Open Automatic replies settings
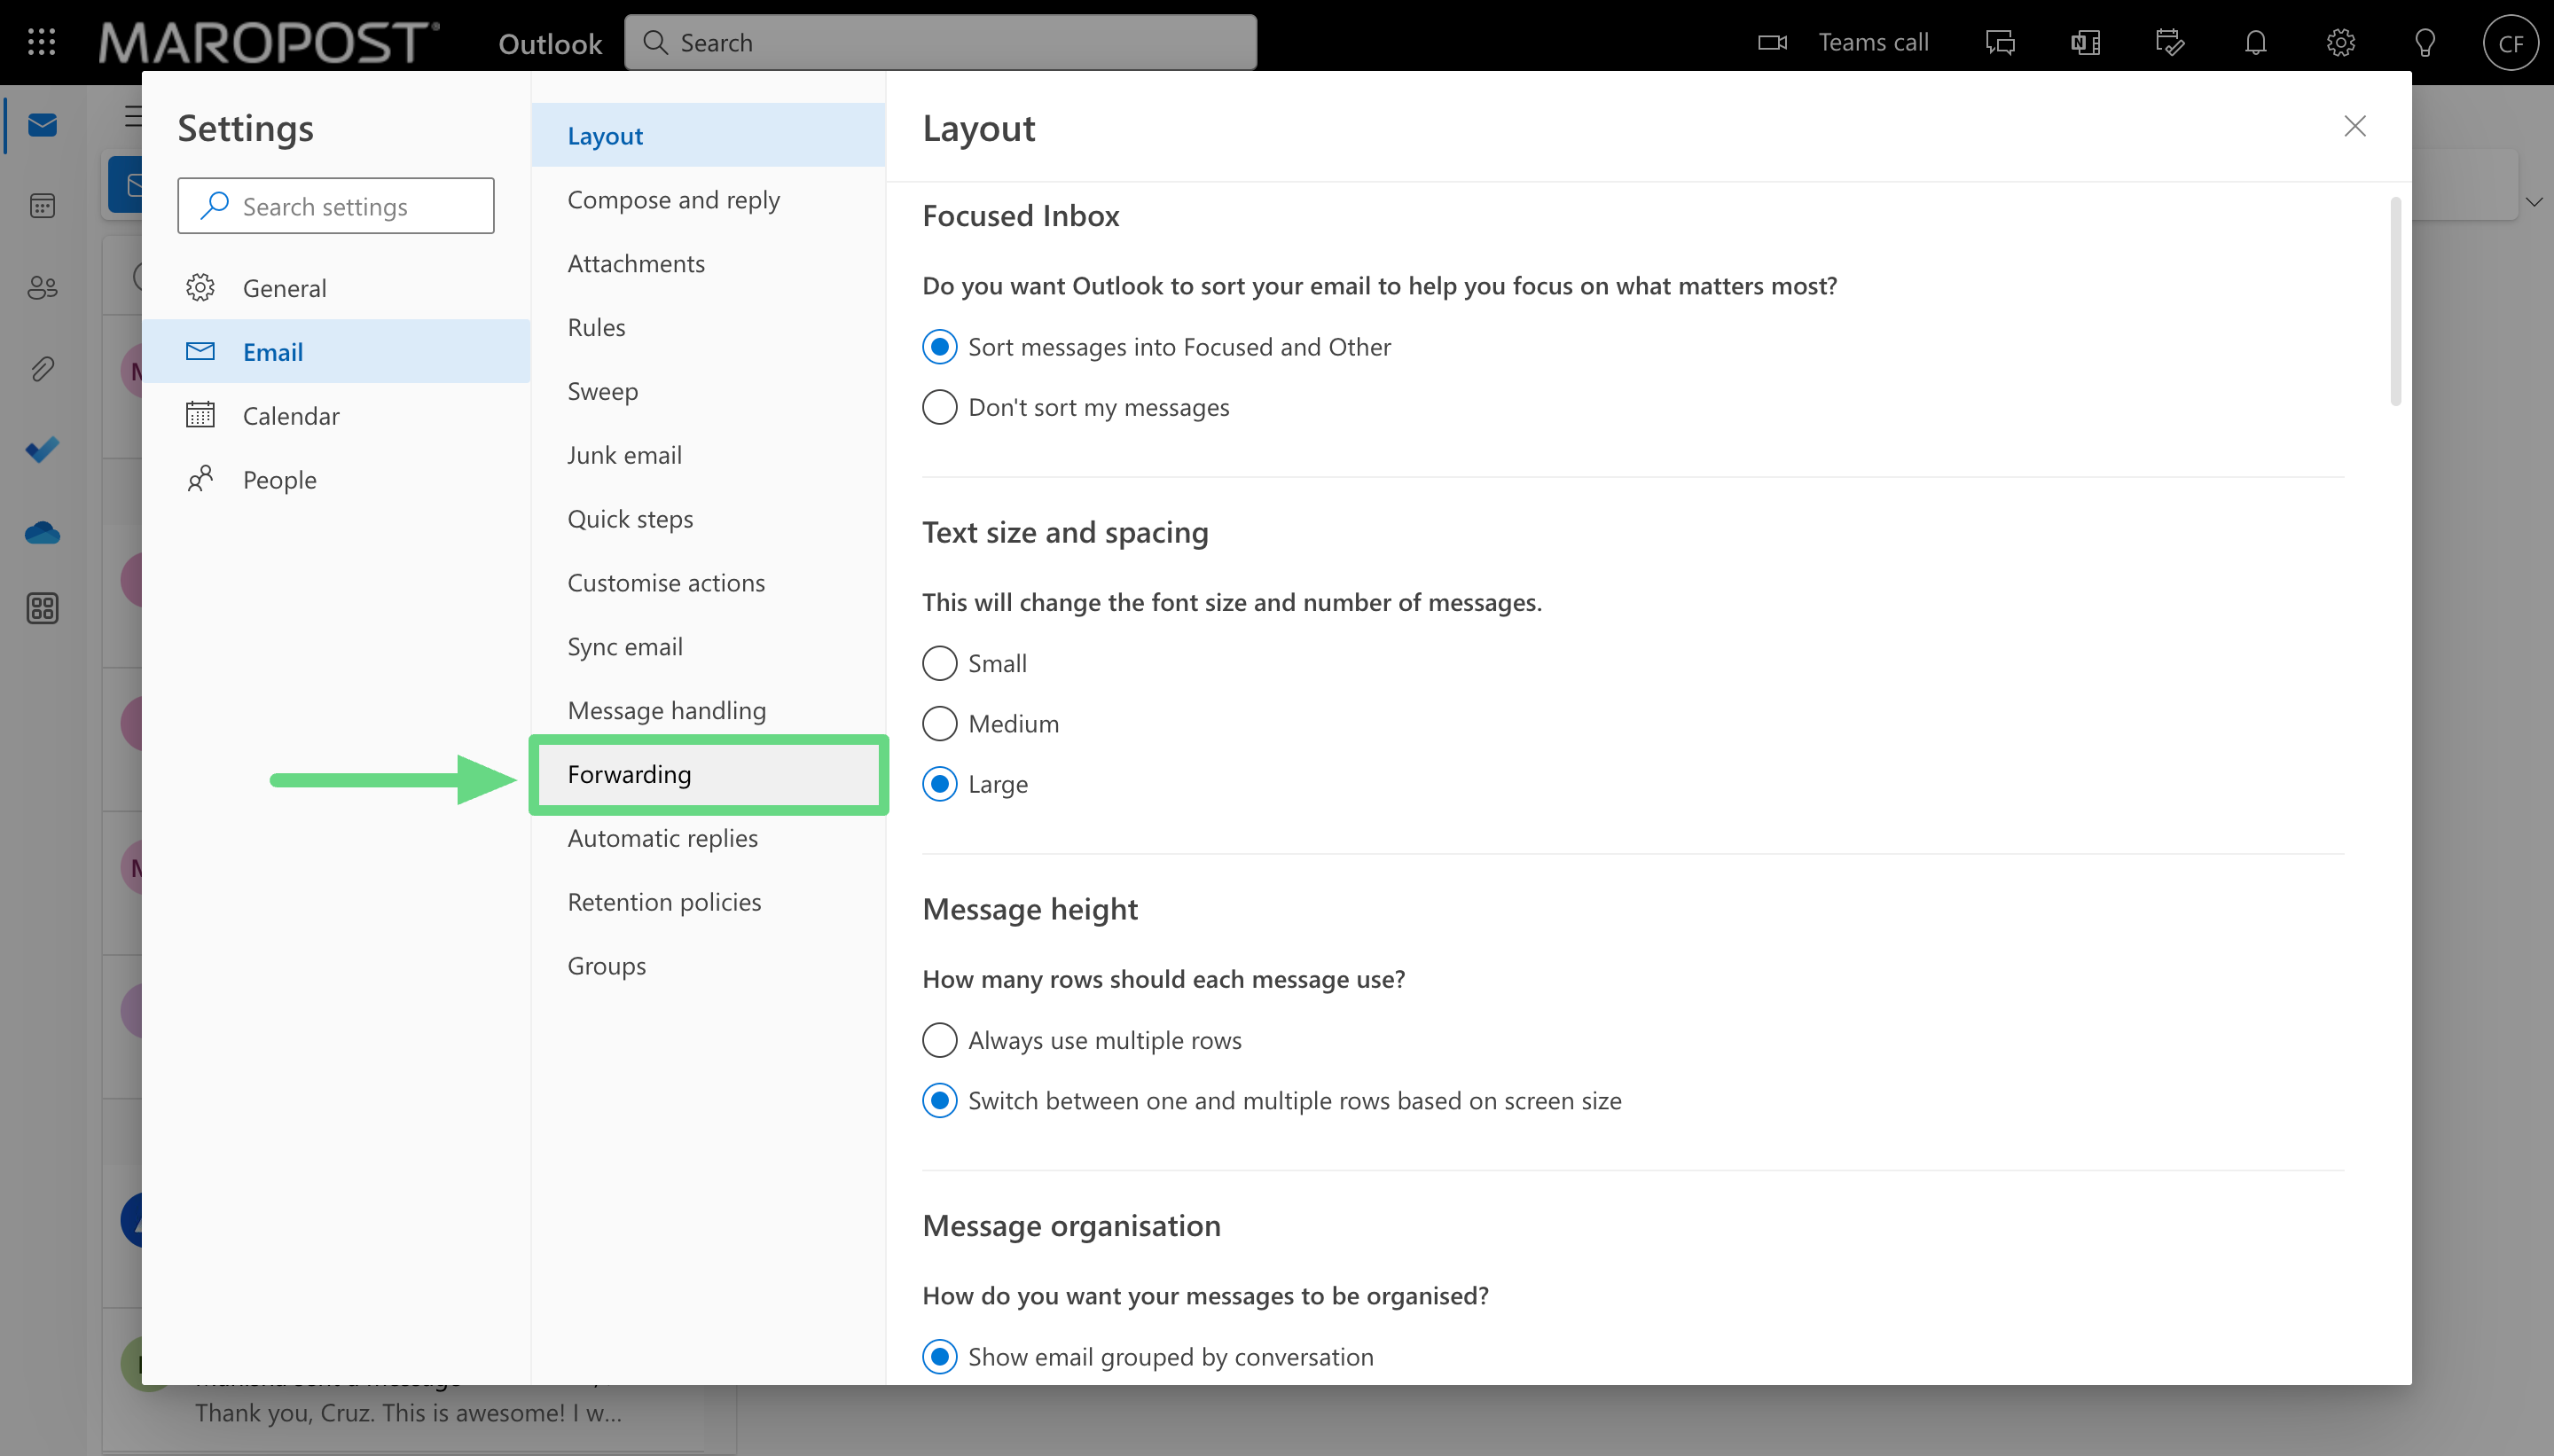The height and width of the screenshot is (1456, 2554). coord(708,838)
